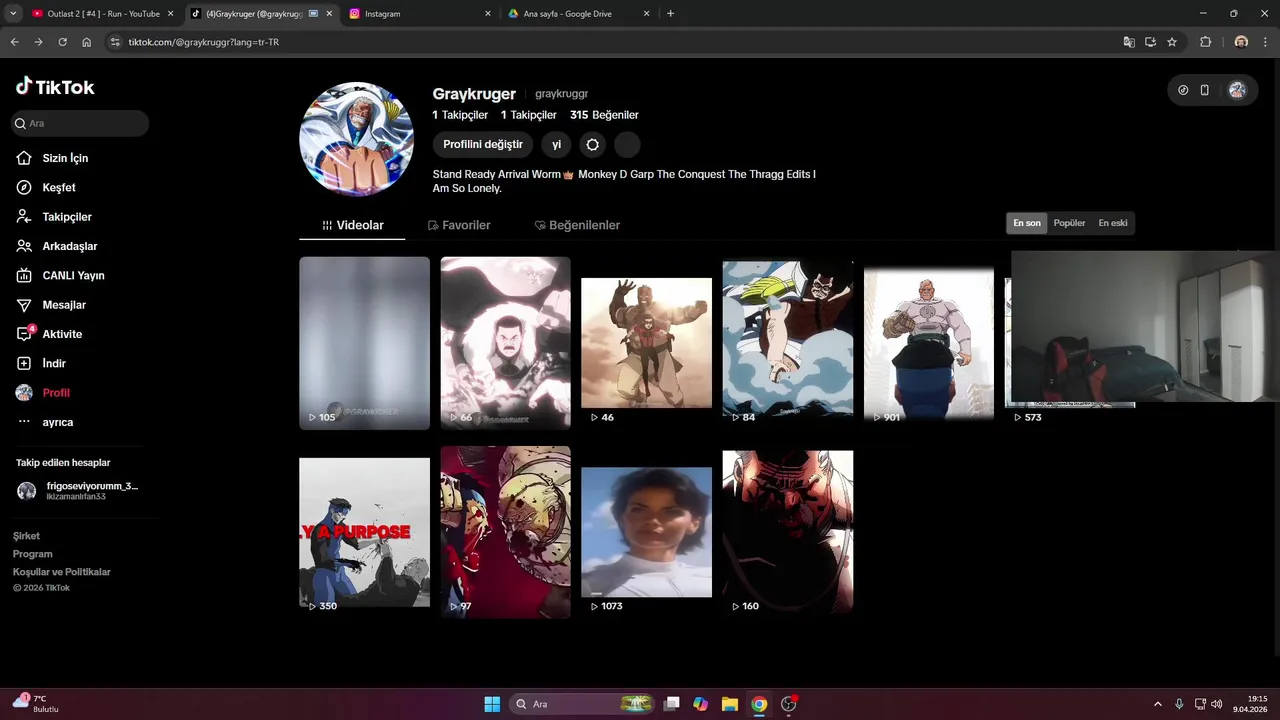Click the blank round button beside settings

(627, 145)
